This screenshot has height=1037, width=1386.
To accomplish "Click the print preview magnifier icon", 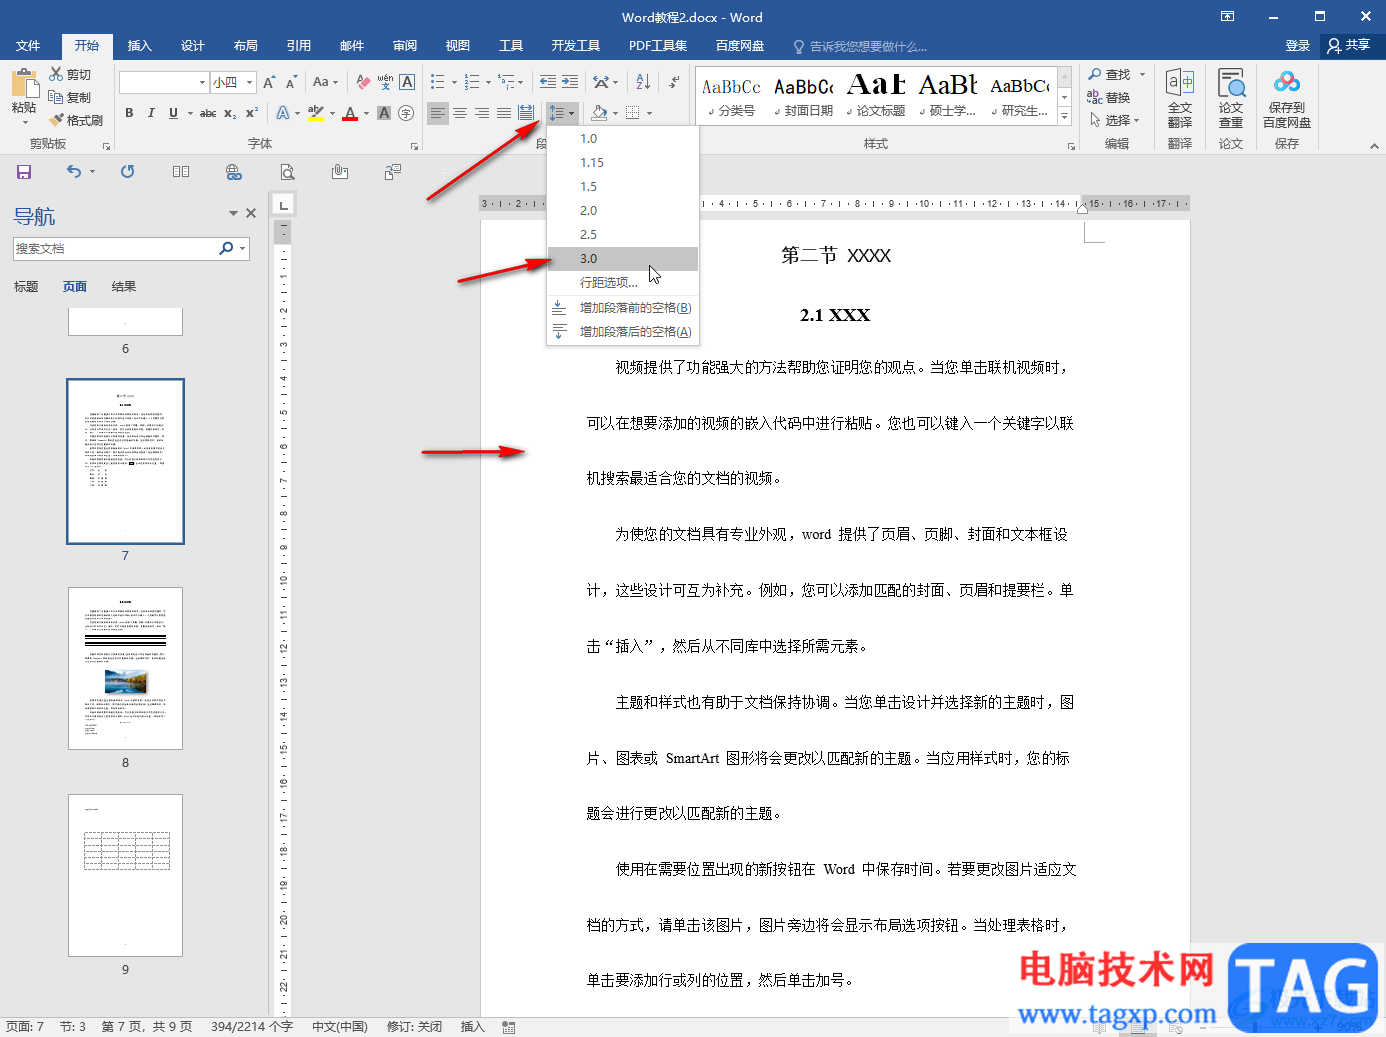I will coord(287,172).
